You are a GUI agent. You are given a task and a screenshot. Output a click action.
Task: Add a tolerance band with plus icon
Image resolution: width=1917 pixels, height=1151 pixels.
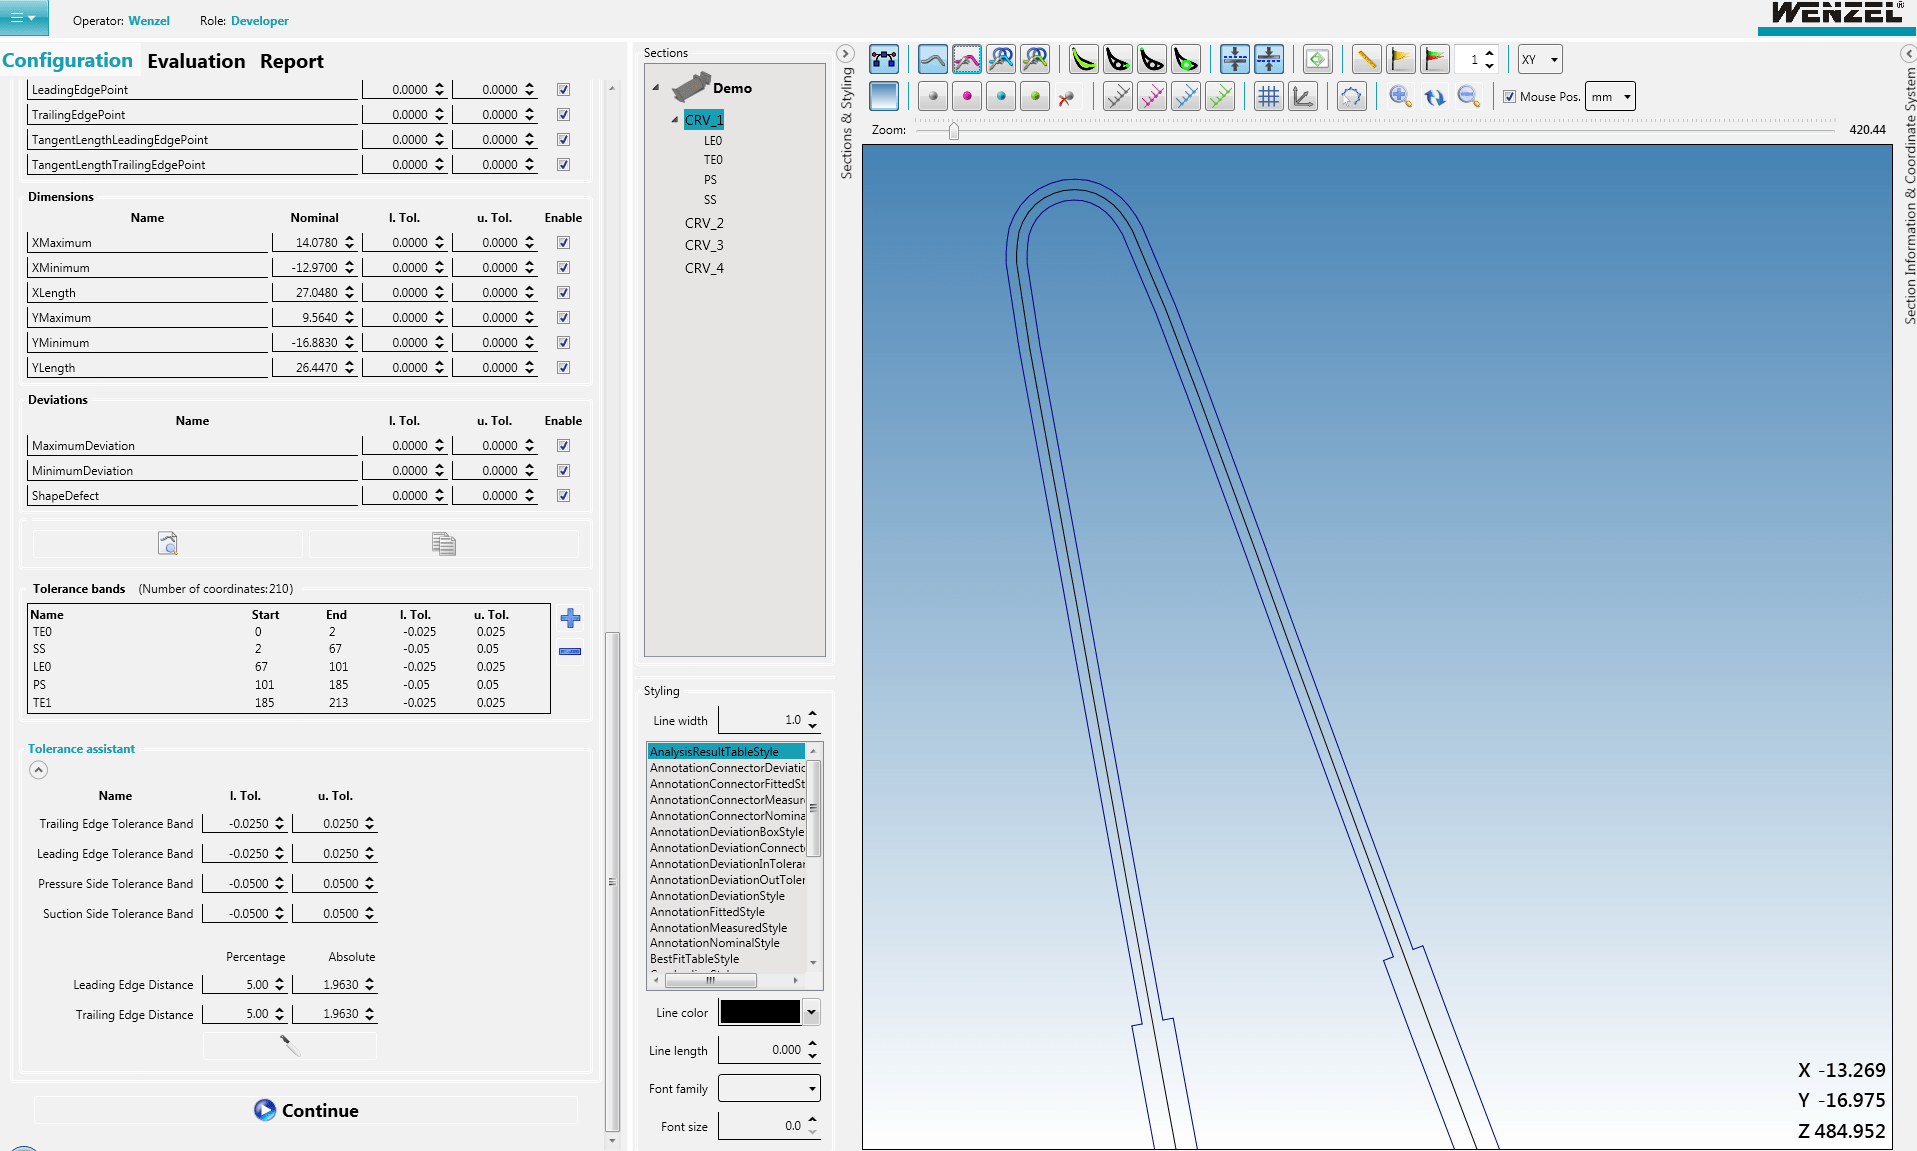pos(570,618)
